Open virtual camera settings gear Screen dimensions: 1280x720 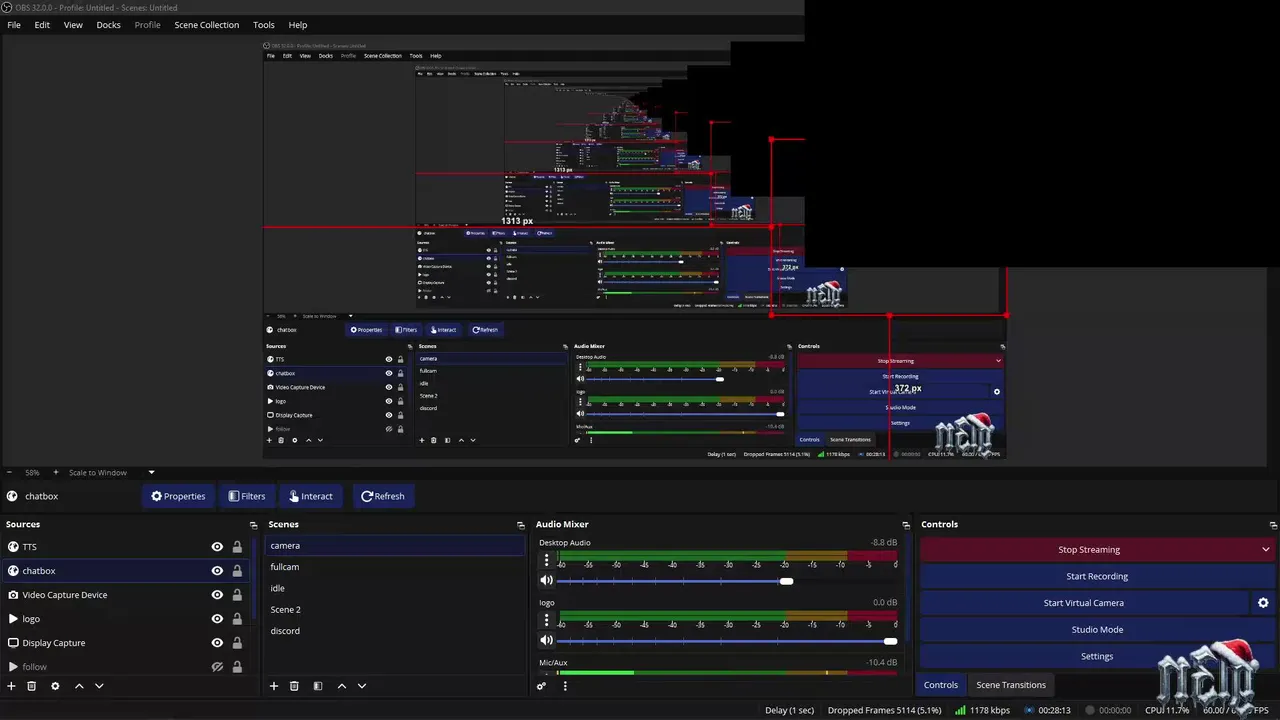(1263, 603)
